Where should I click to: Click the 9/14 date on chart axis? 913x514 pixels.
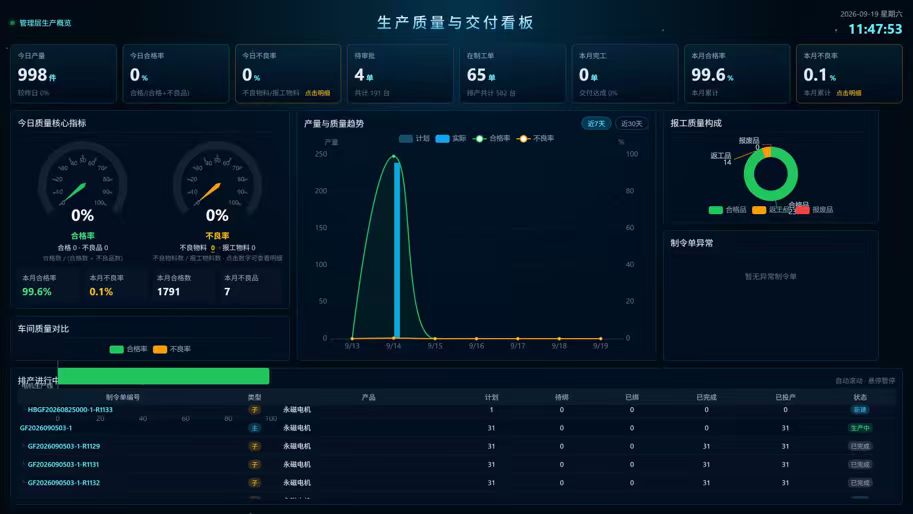click(x=394, y=346)
